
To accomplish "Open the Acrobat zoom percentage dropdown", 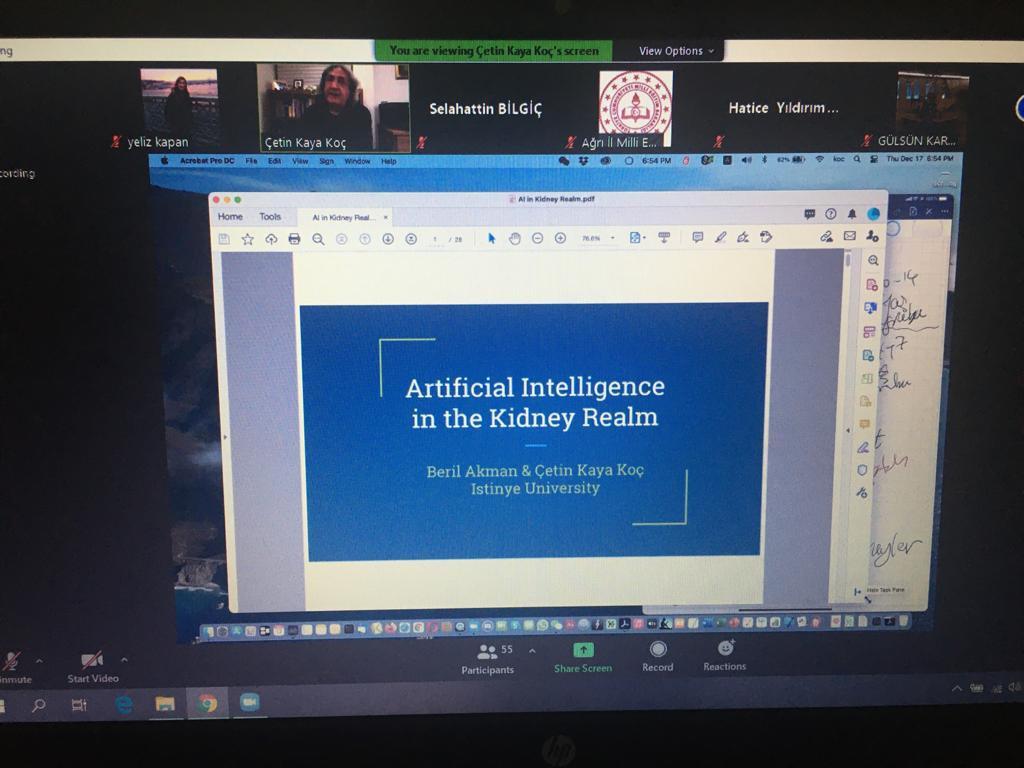I will click(x=598, y=238).
